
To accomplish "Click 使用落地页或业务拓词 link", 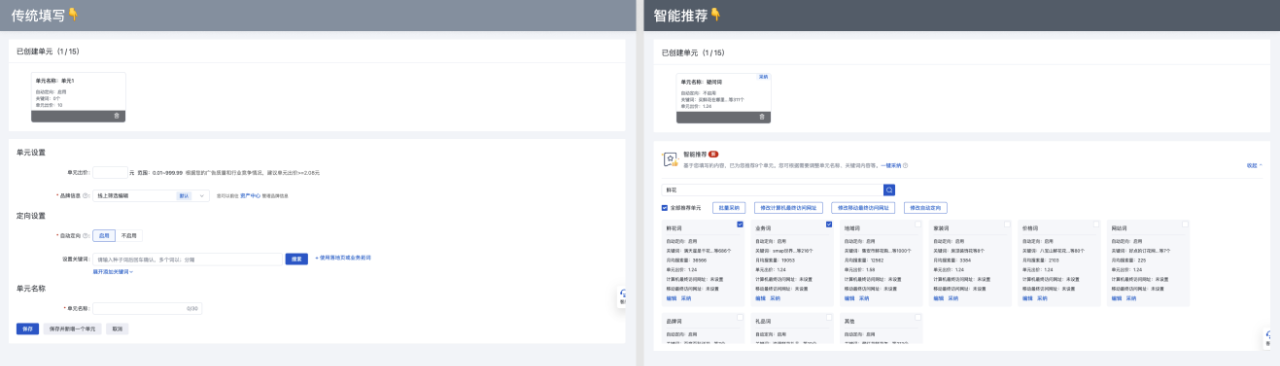I will [x=343, y=258].
